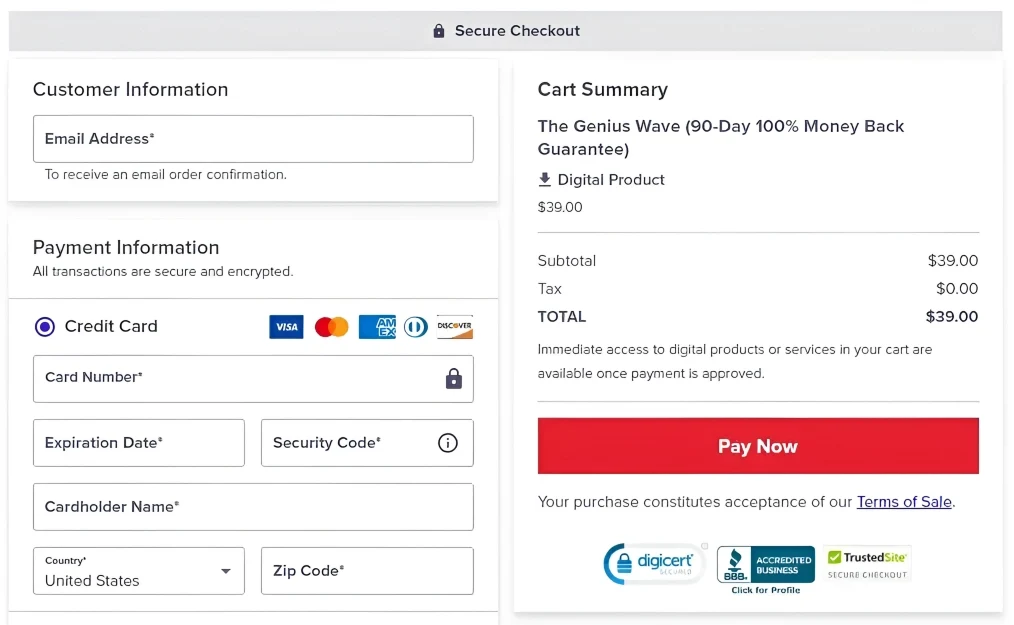Image resolution: width=1014 pixels, height=625 pixels.
Task: Select the Credit Card radio button
Action: point(45,327)
